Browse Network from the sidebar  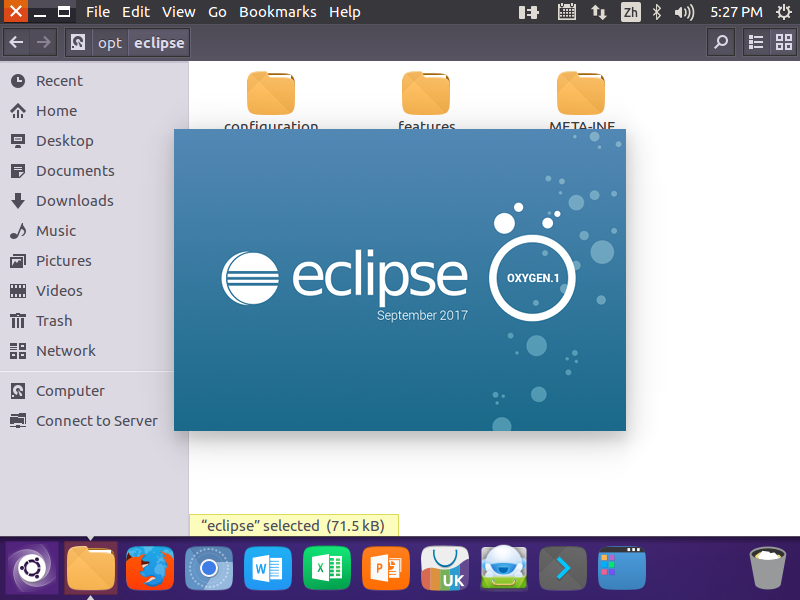tap(65, 351)
